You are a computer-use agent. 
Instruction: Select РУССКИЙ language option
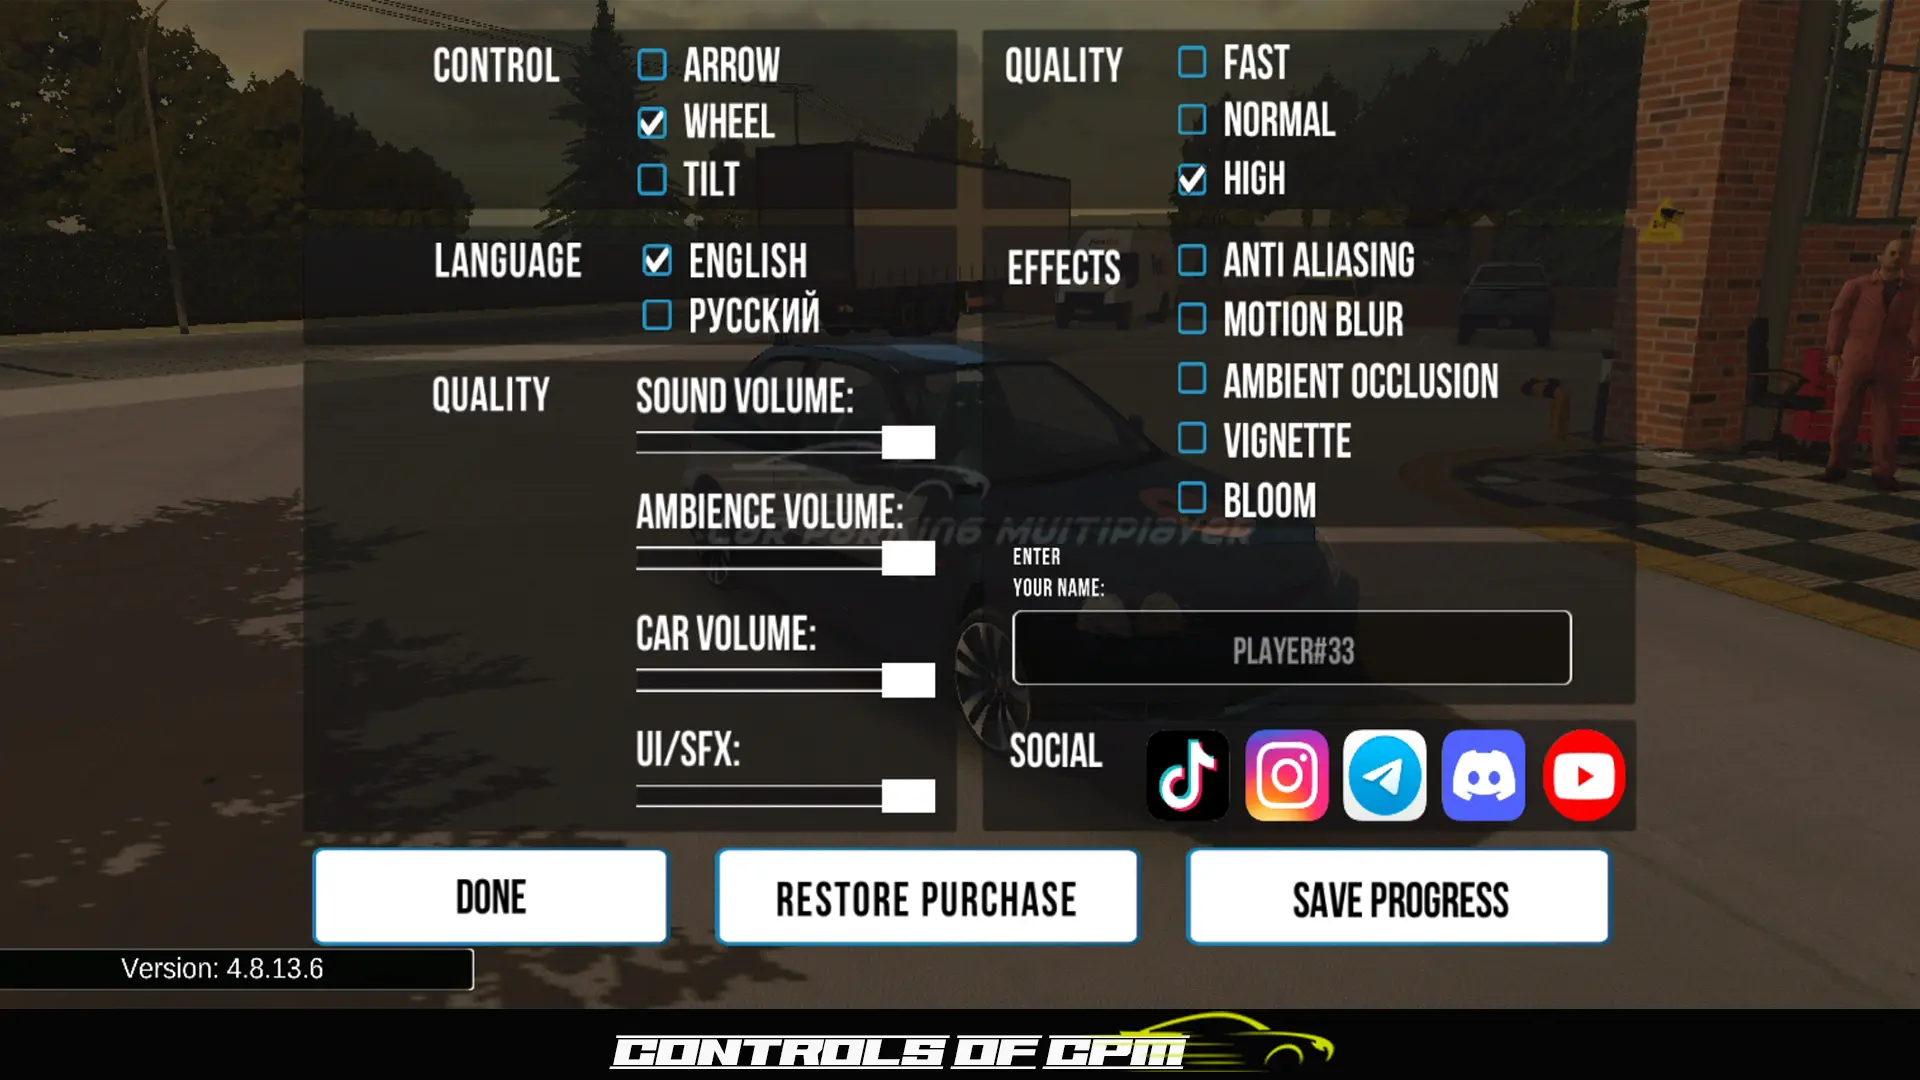pyautogui.click(x=653, y=315)
